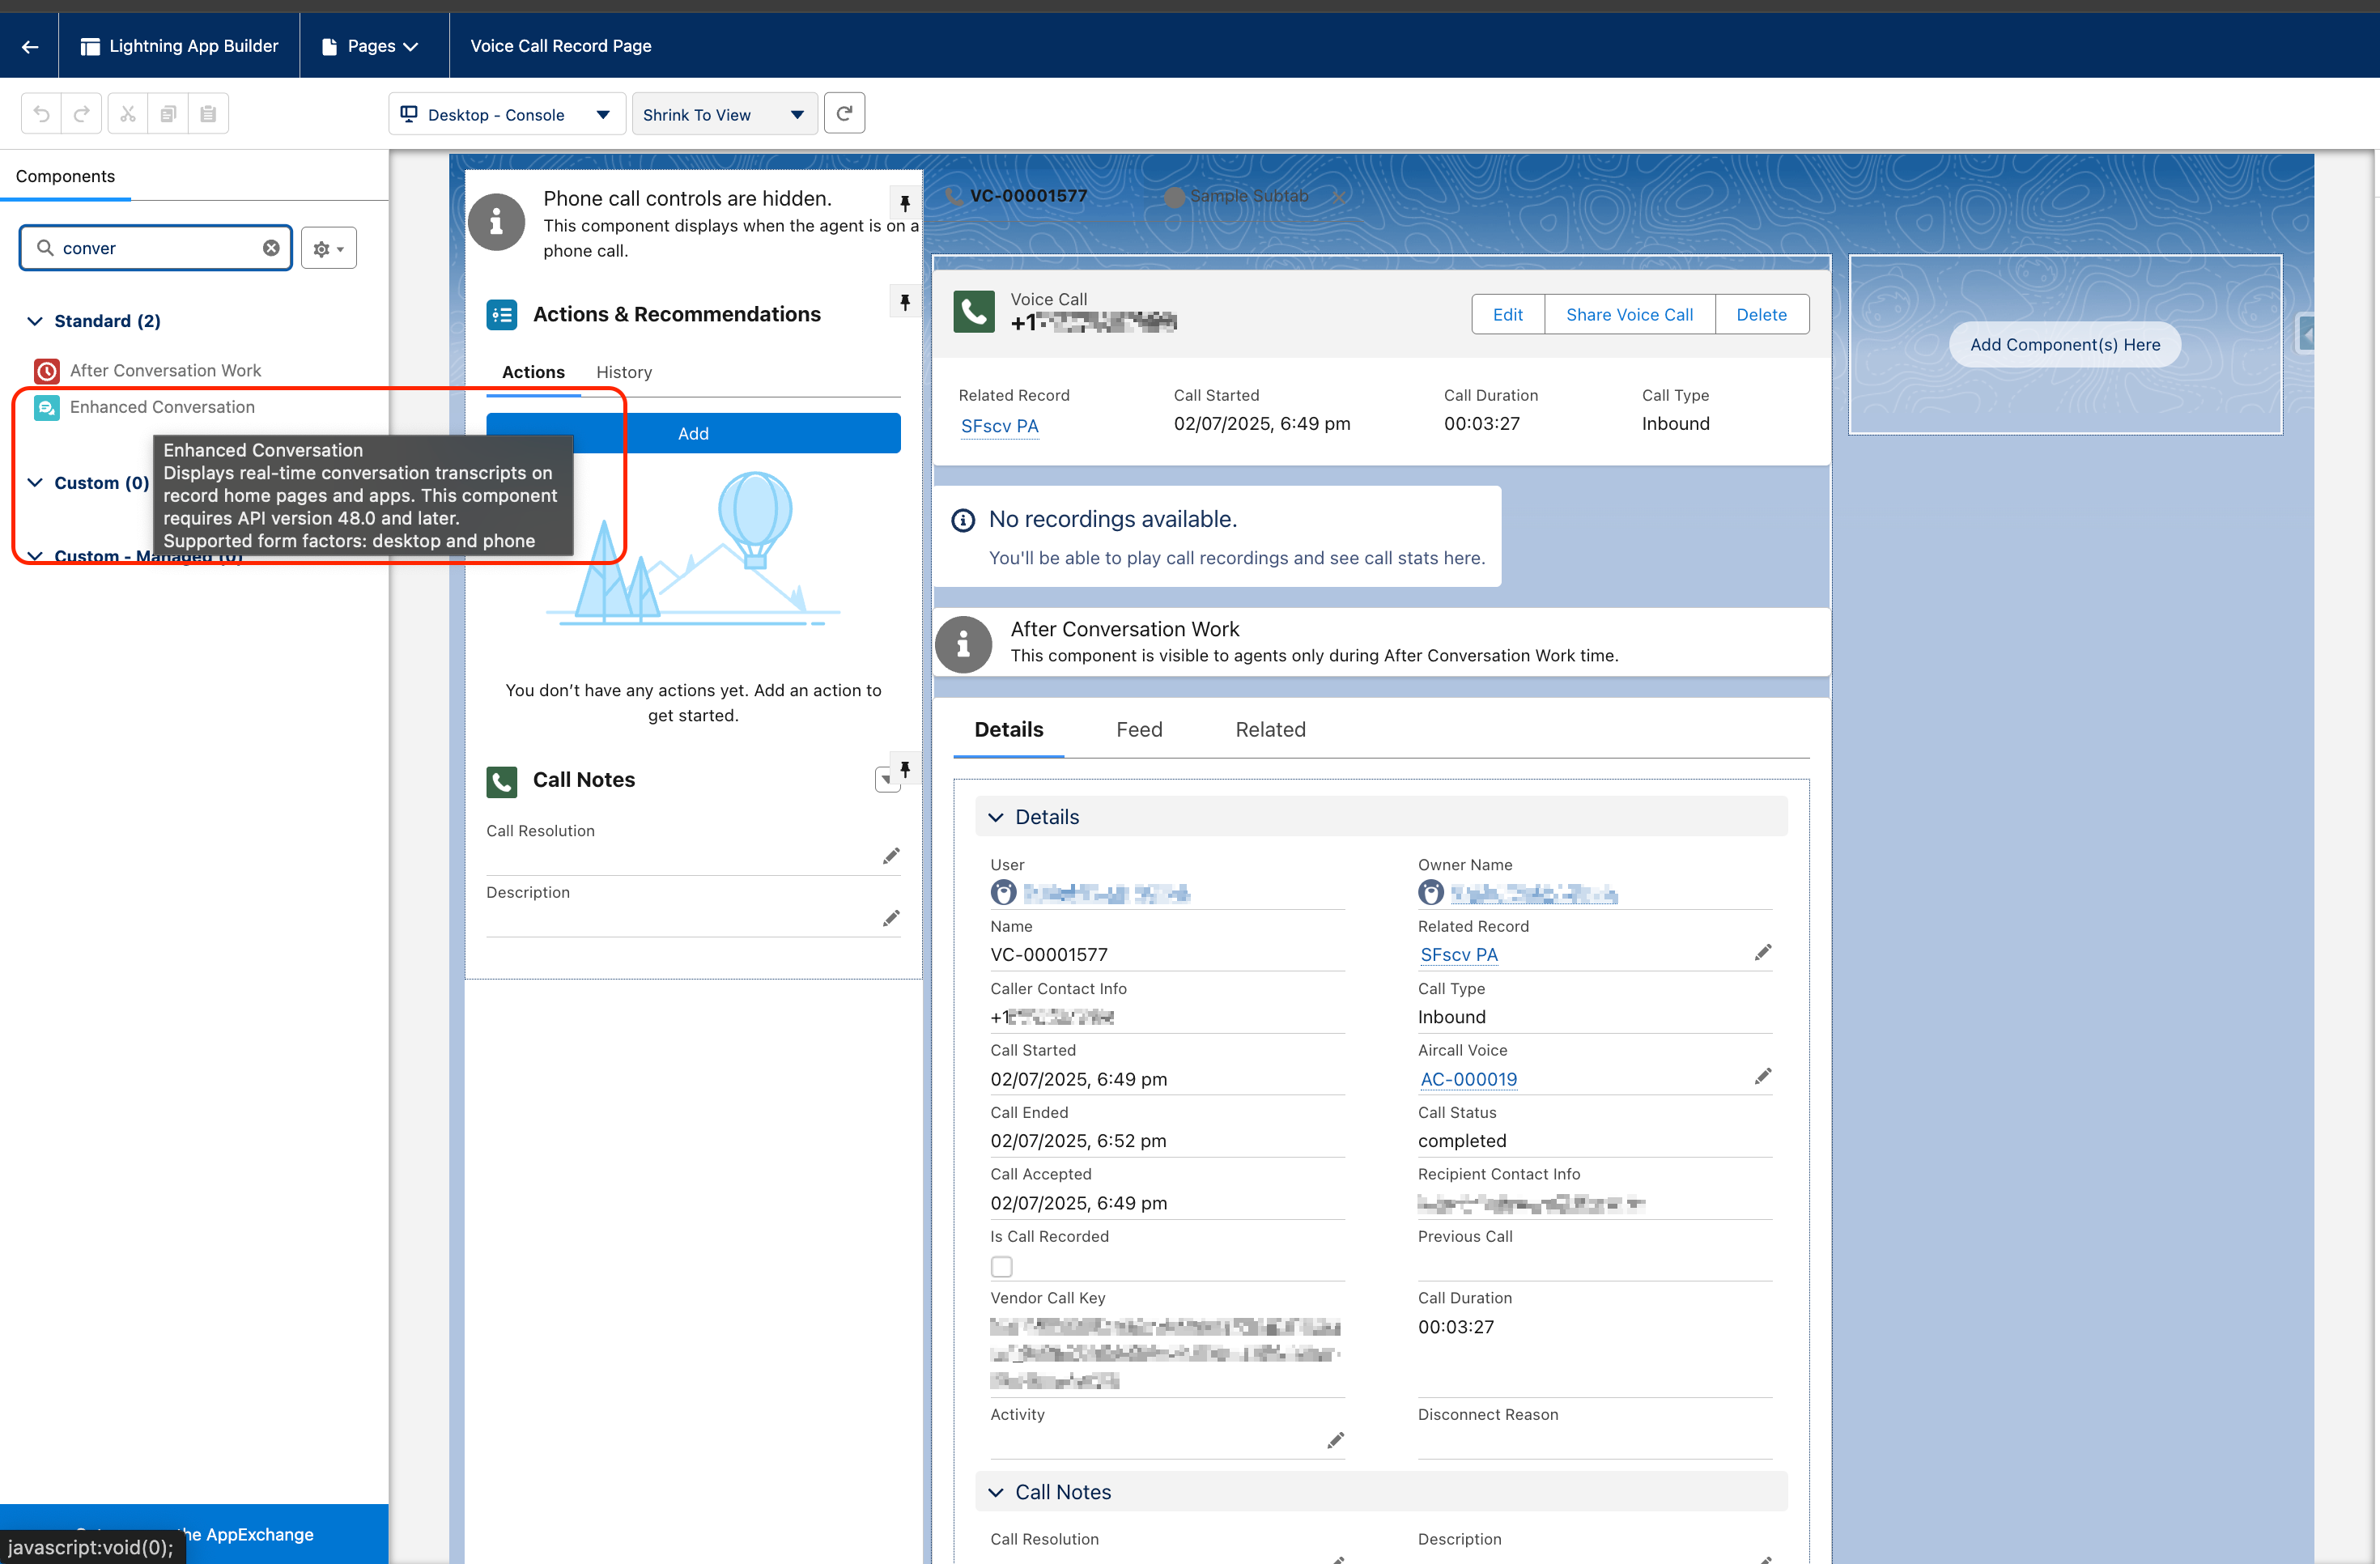Refresh the canvas preview
This screenshot has width=2380, height=1564.
844,114
